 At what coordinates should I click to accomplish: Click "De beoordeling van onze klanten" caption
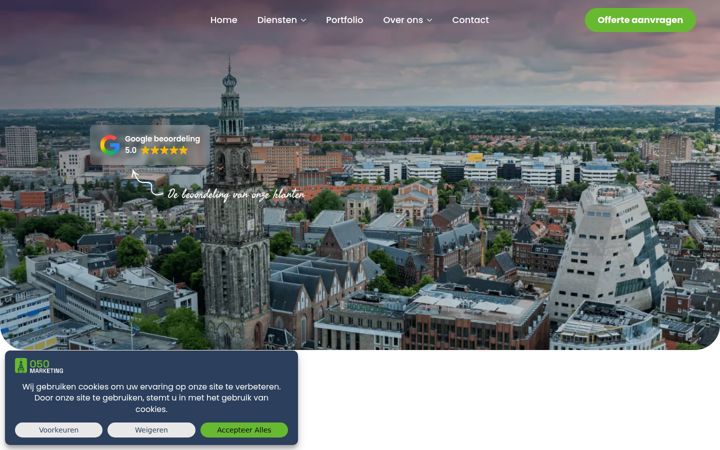pyautogui.click(x=236, y=195)
